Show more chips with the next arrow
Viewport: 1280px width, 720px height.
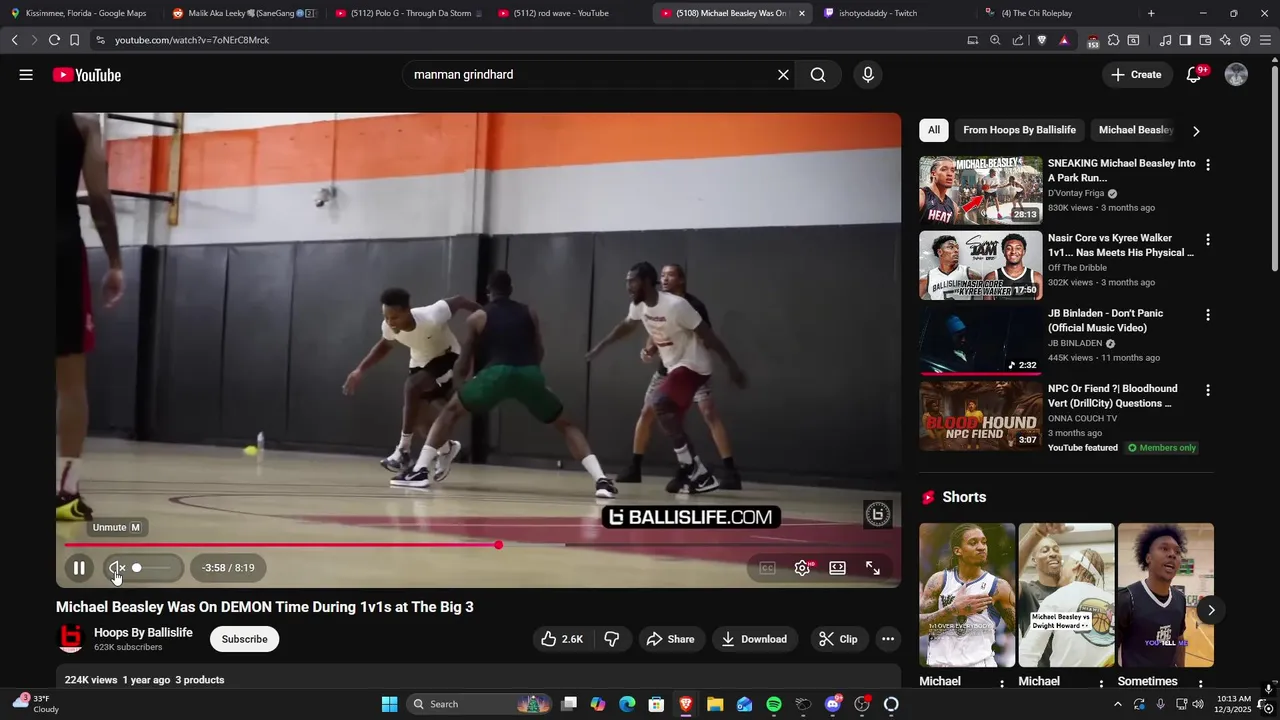[x=1196, y=131]
